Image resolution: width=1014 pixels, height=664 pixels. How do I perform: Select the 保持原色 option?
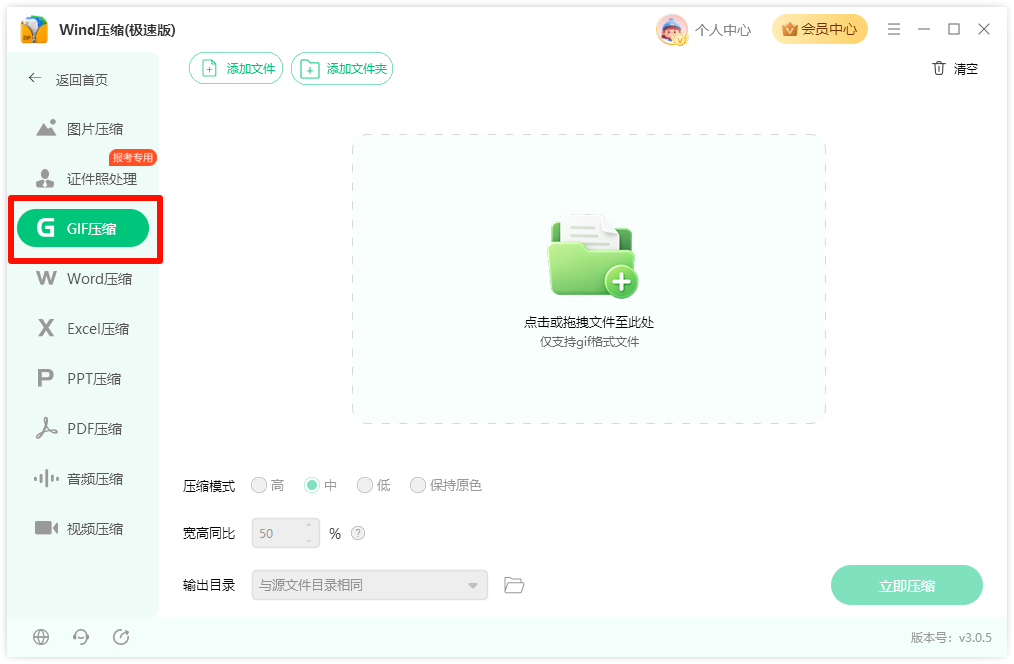[x=418, y=485]
